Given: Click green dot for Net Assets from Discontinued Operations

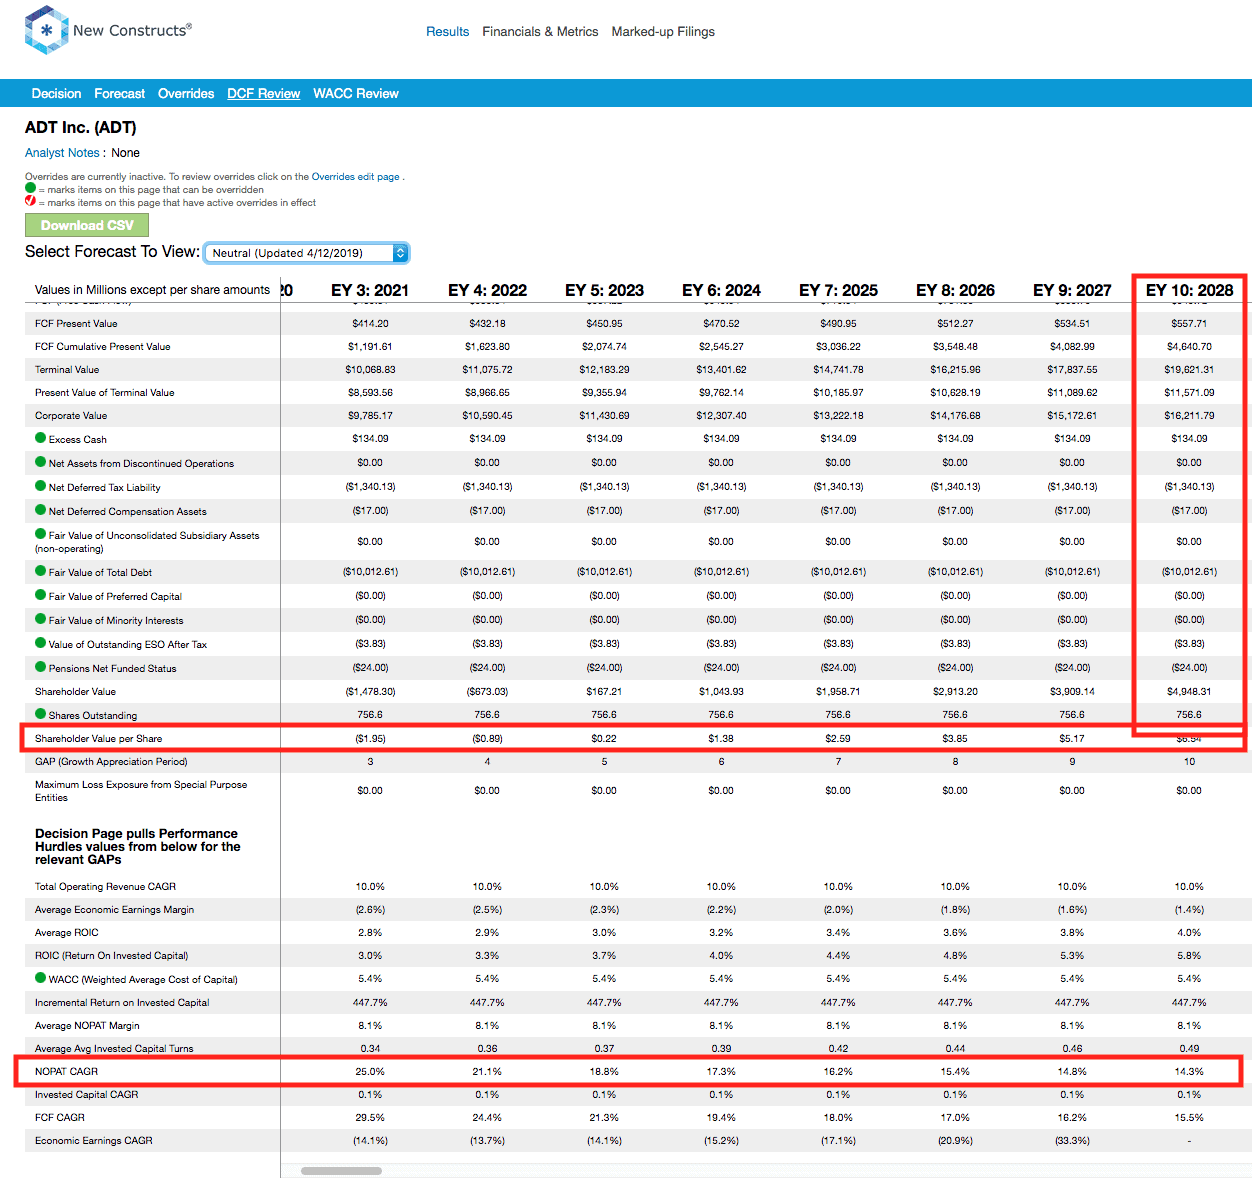Looking at the screenshot, I should click(41, 462).
